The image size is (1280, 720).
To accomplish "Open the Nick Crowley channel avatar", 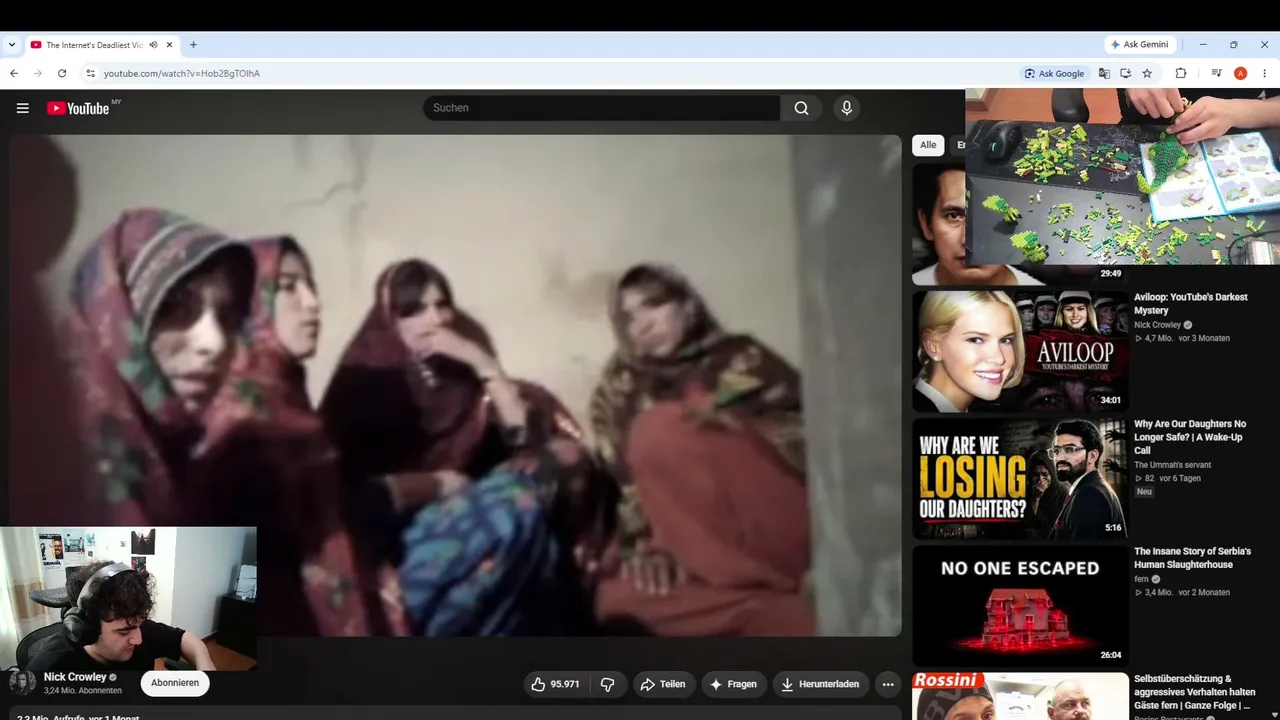I will point(22,682).
